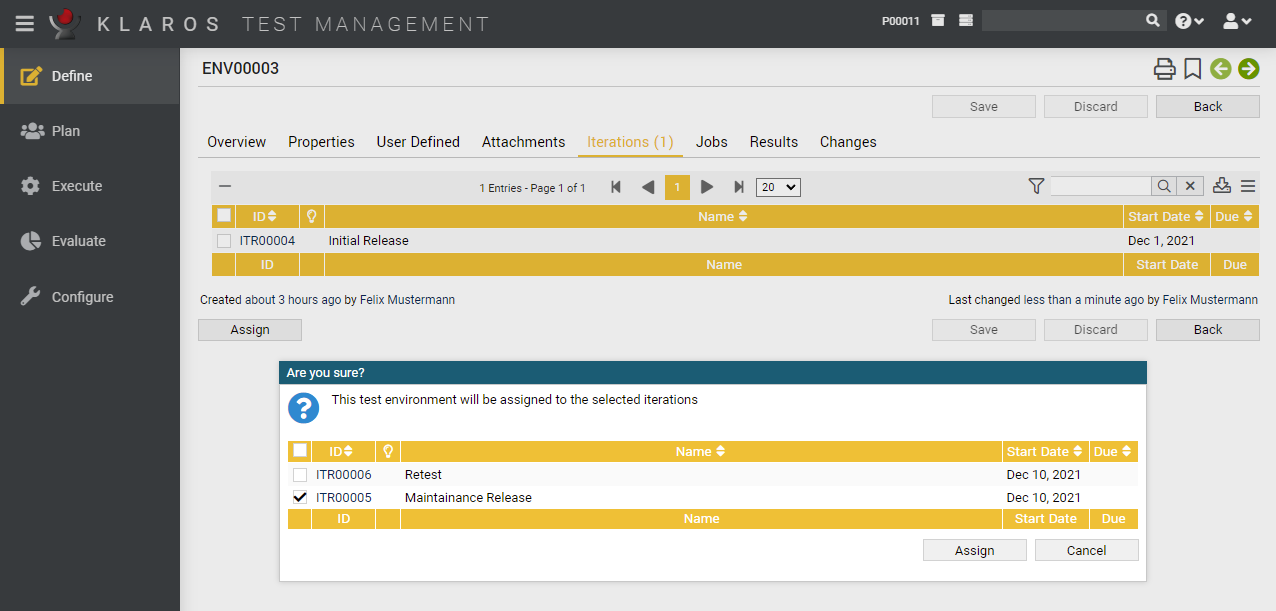1276x611 pixels.
Task: Open the user account menu
Action: point(1237,21)
